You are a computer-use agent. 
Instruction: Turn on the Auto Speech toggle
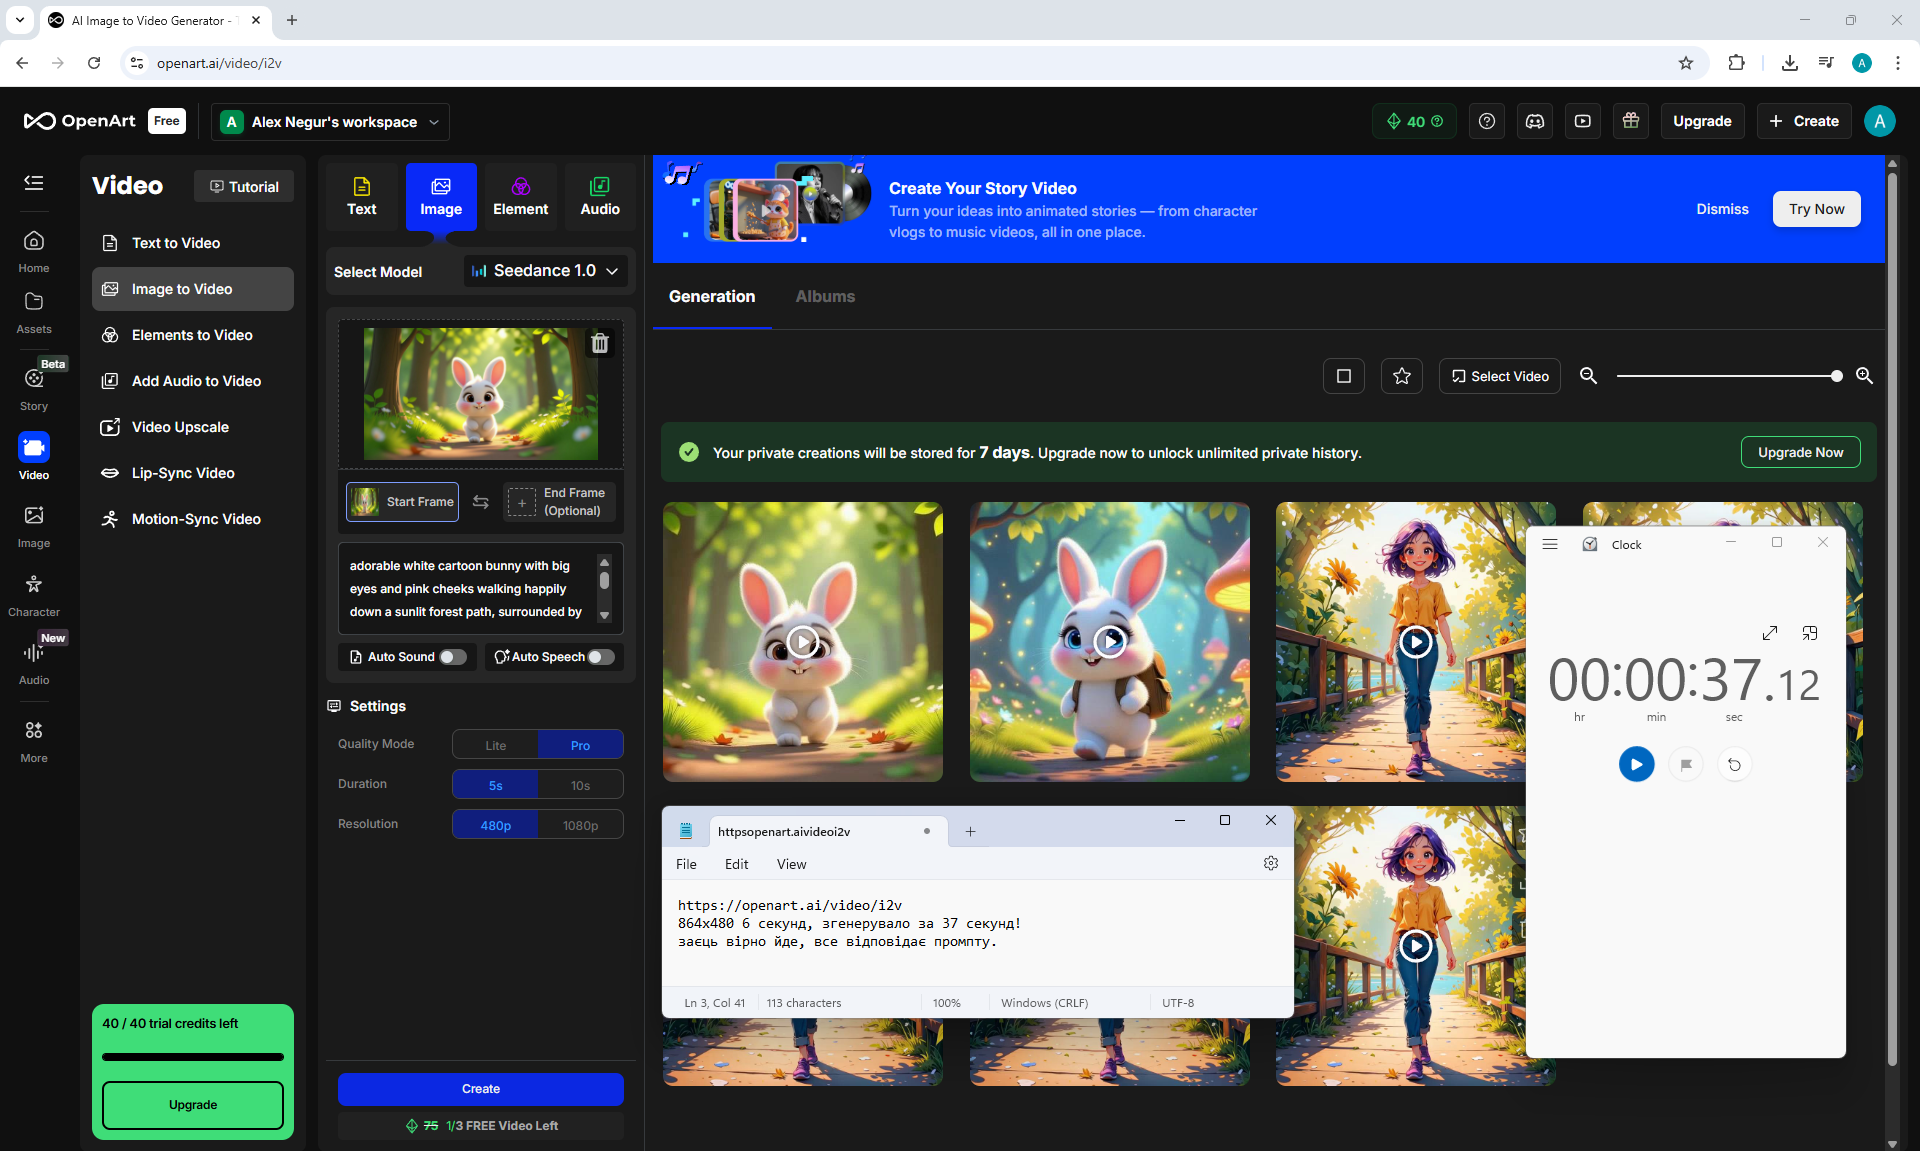[601, 657]
